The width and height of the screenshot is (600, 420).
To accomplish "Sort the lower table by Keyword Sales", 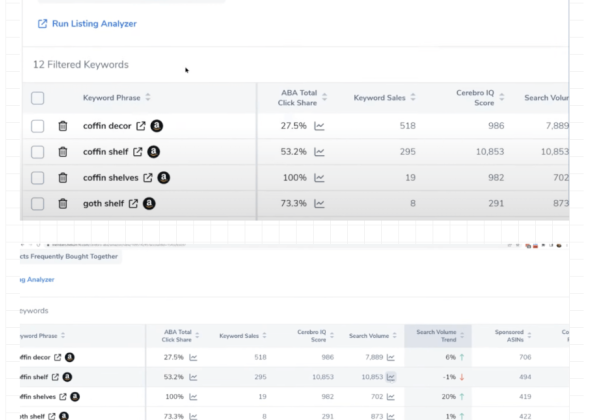I will (x=264, y=335).
